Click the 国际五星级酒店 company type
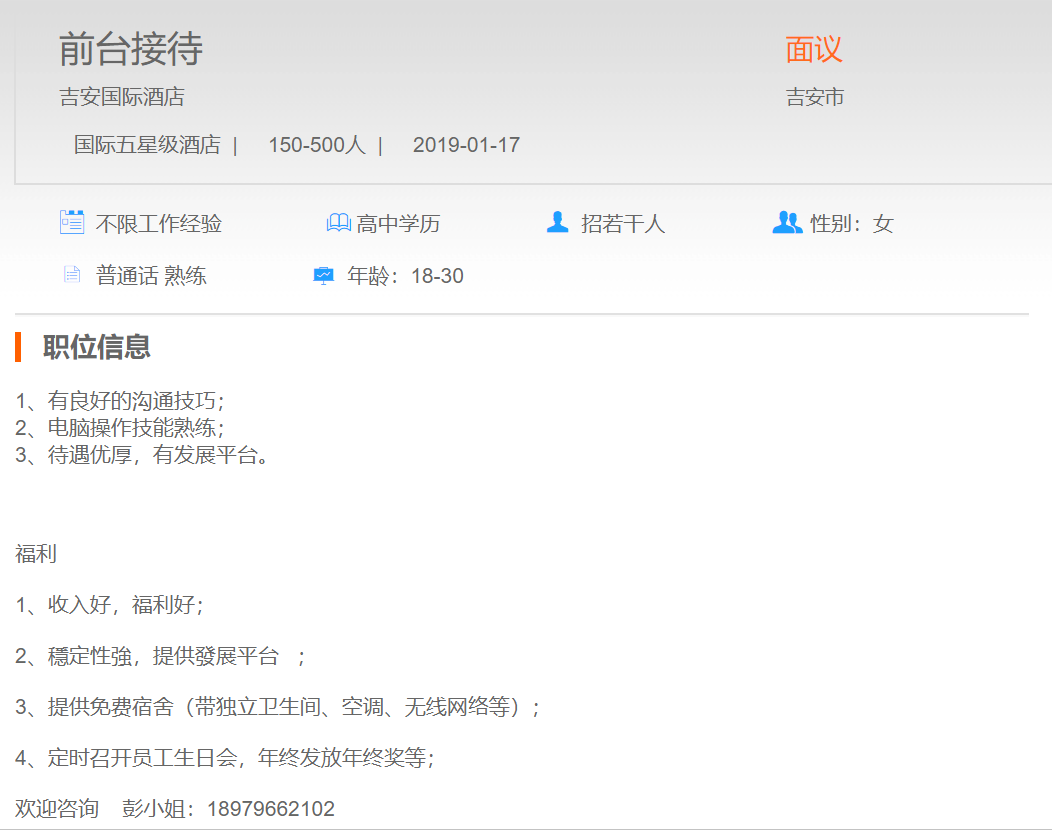 [147, 145]
